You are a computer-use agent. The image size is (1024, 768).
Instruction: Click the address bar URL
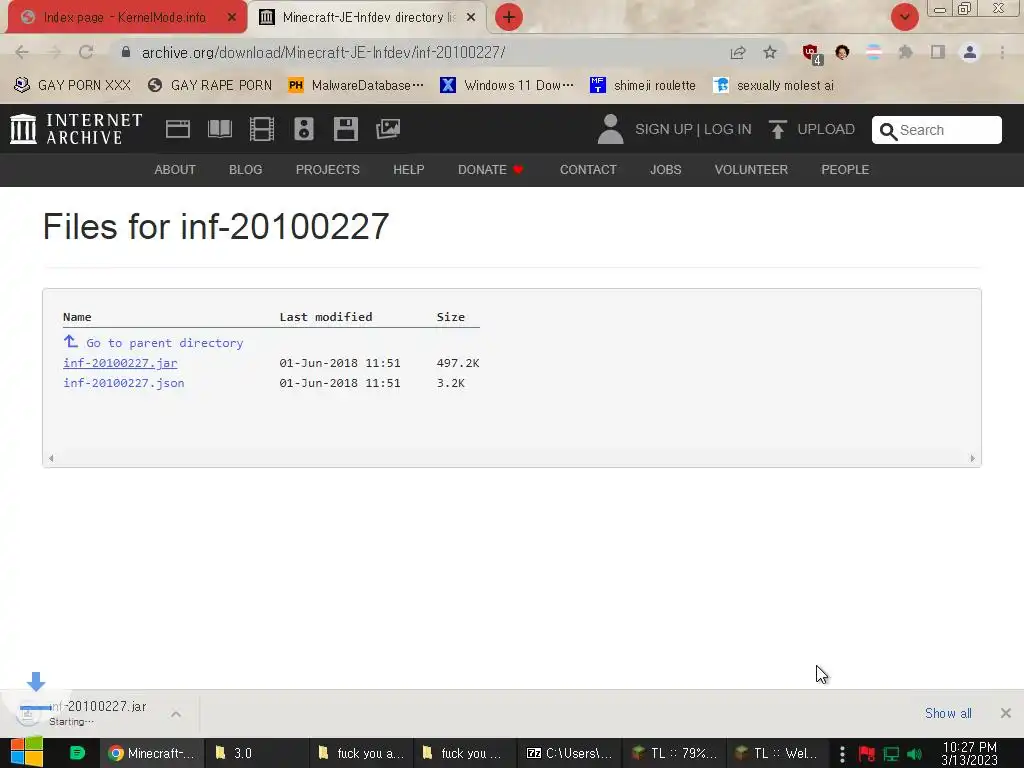(x=323, y=52)
